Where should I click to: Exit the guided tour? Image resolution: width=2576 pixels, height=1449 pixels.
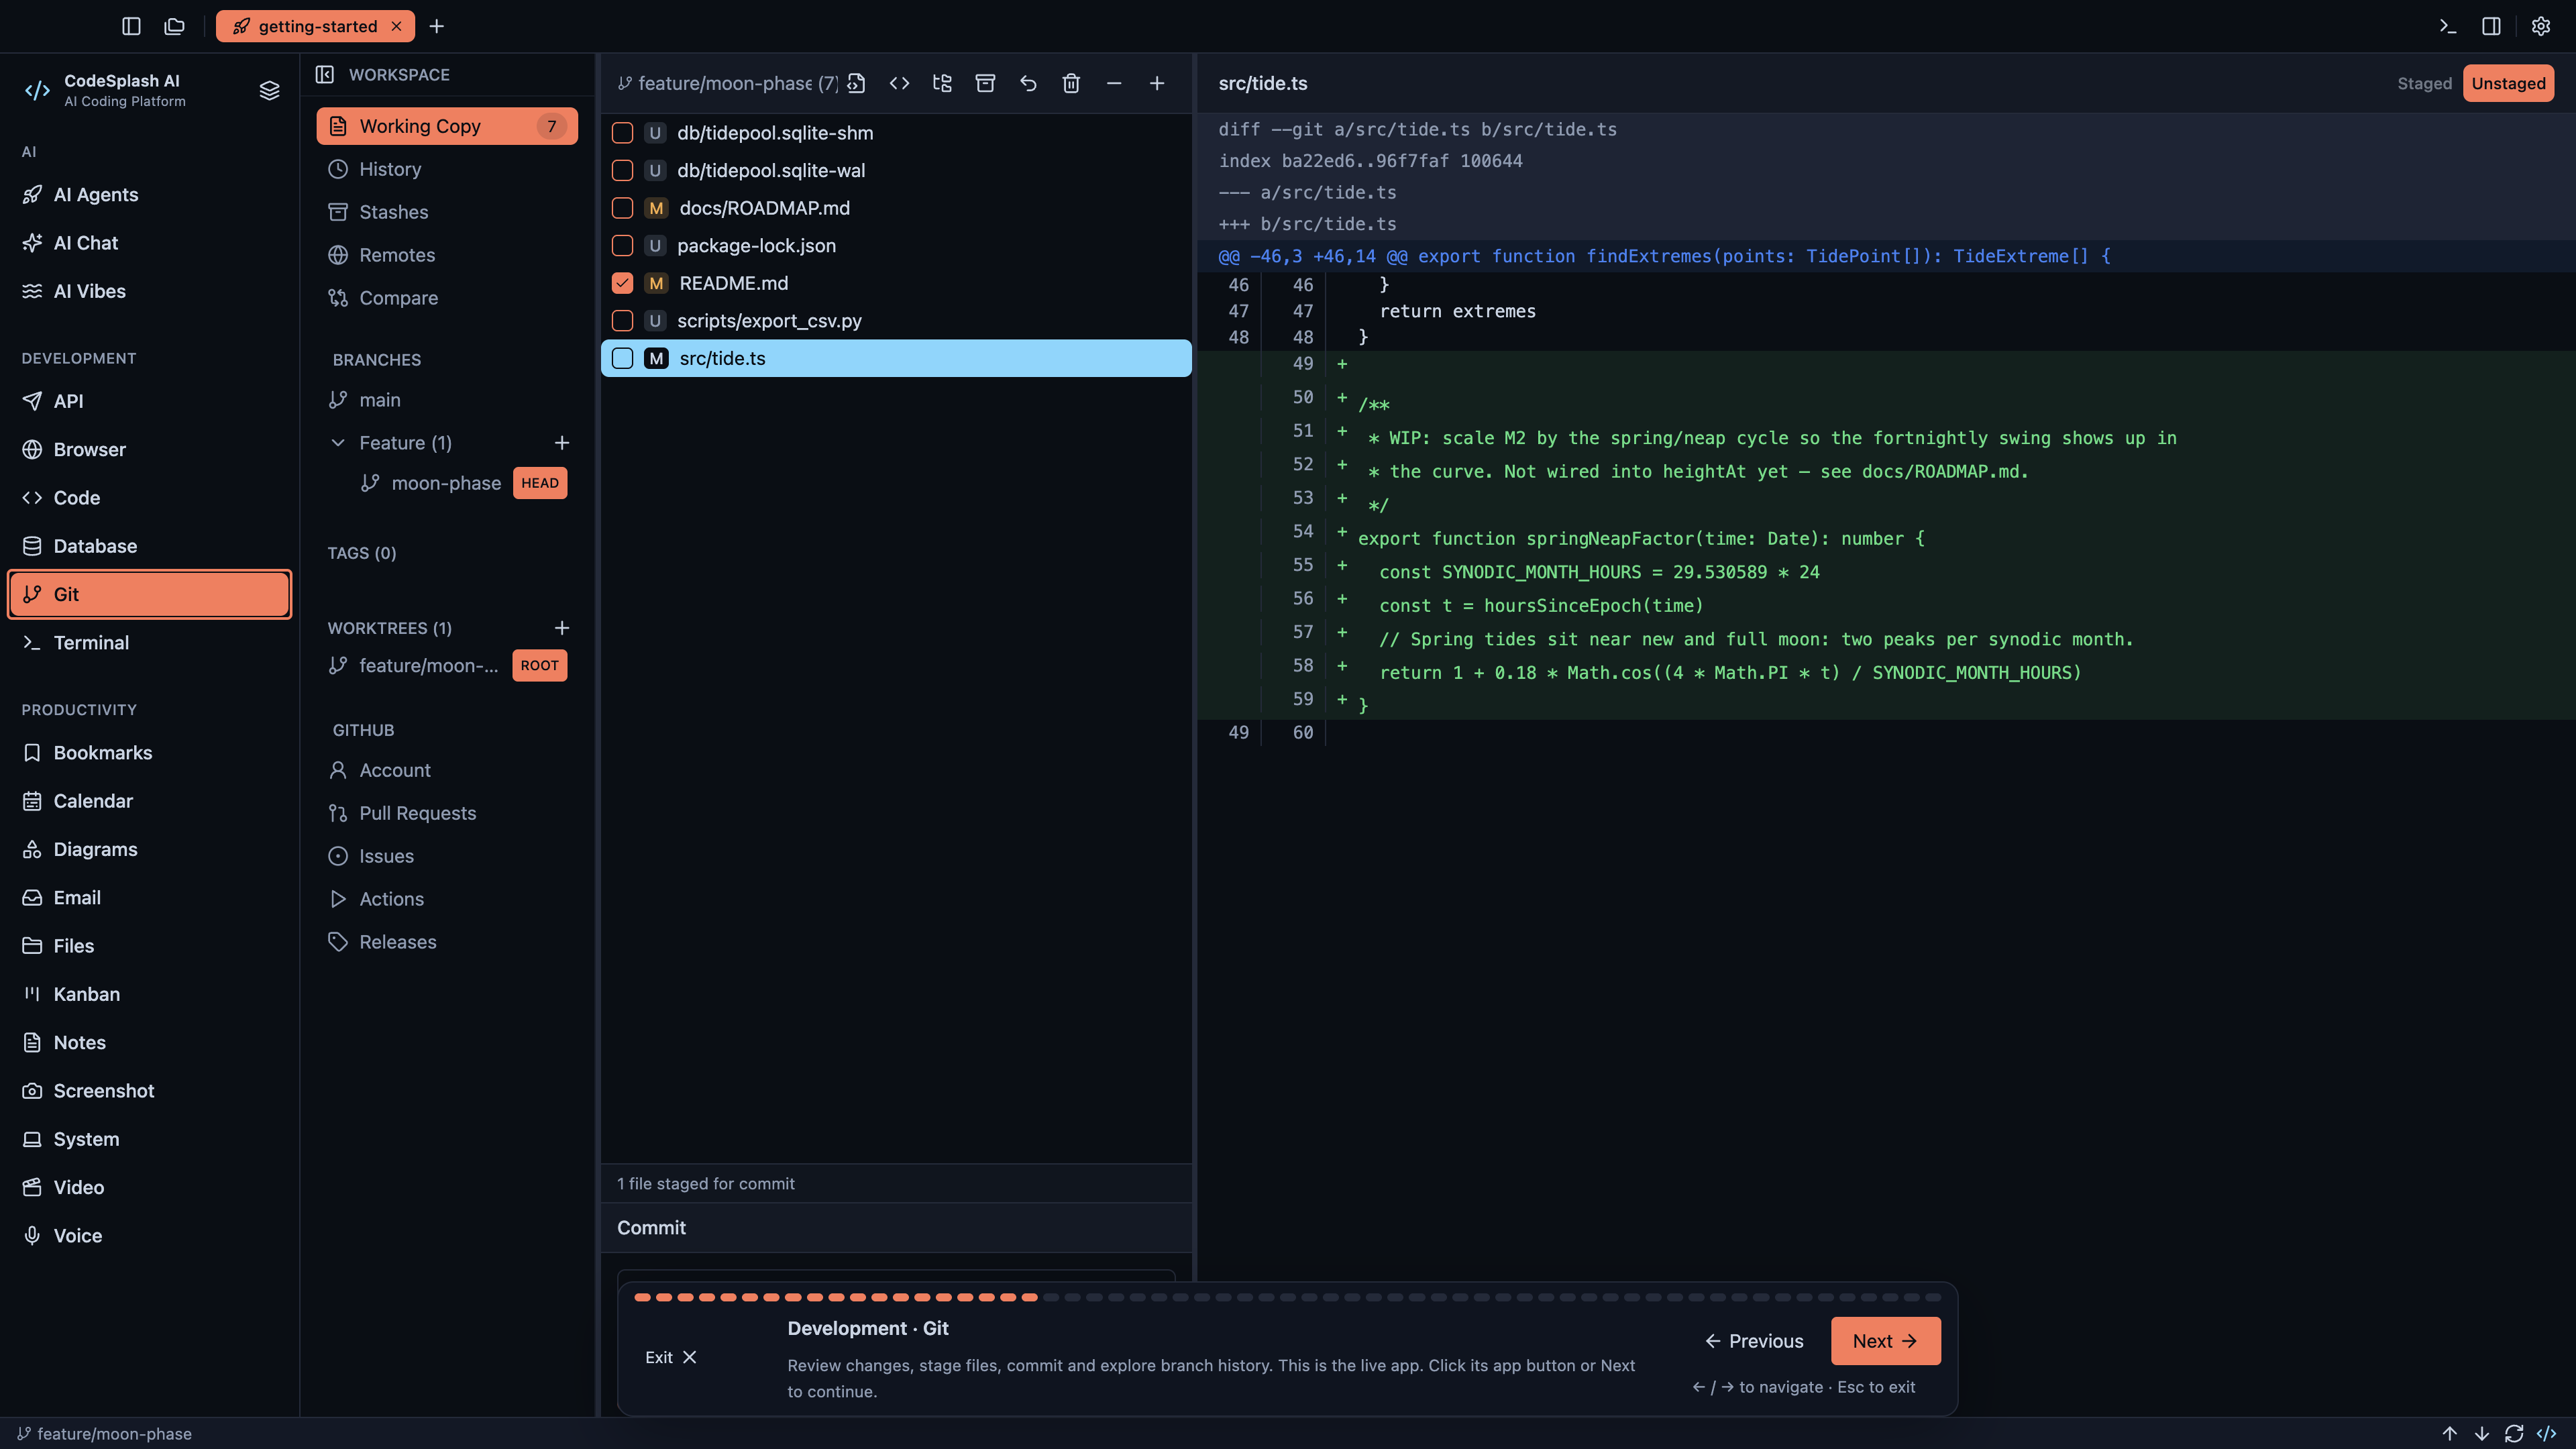coord(671,1357)
